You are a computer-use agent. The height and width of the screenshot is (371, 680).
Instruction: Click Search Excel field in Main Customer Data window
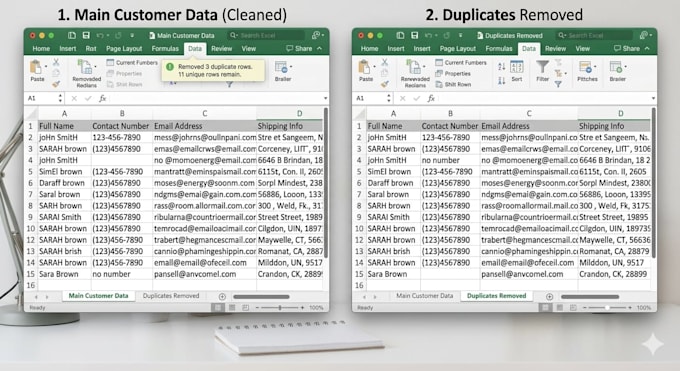point(267,35)
